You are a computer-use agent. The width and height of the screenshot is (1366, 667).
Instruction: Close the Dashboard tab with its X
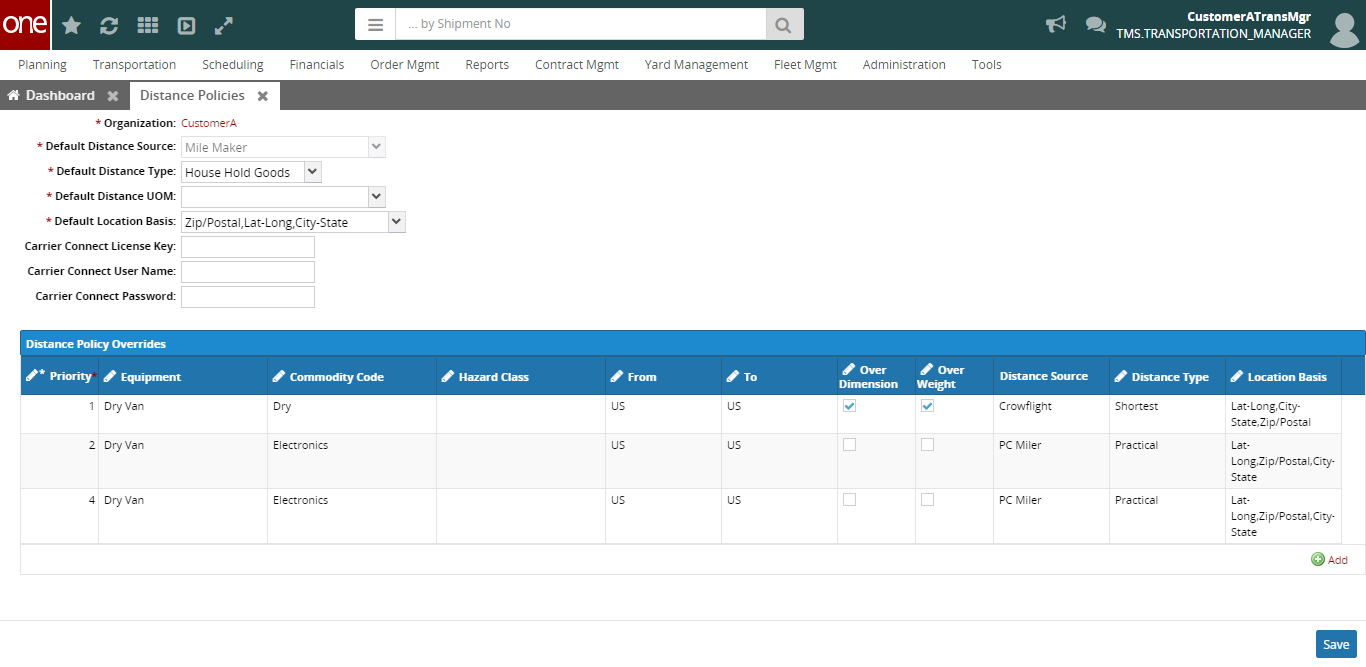click(113, 96)
